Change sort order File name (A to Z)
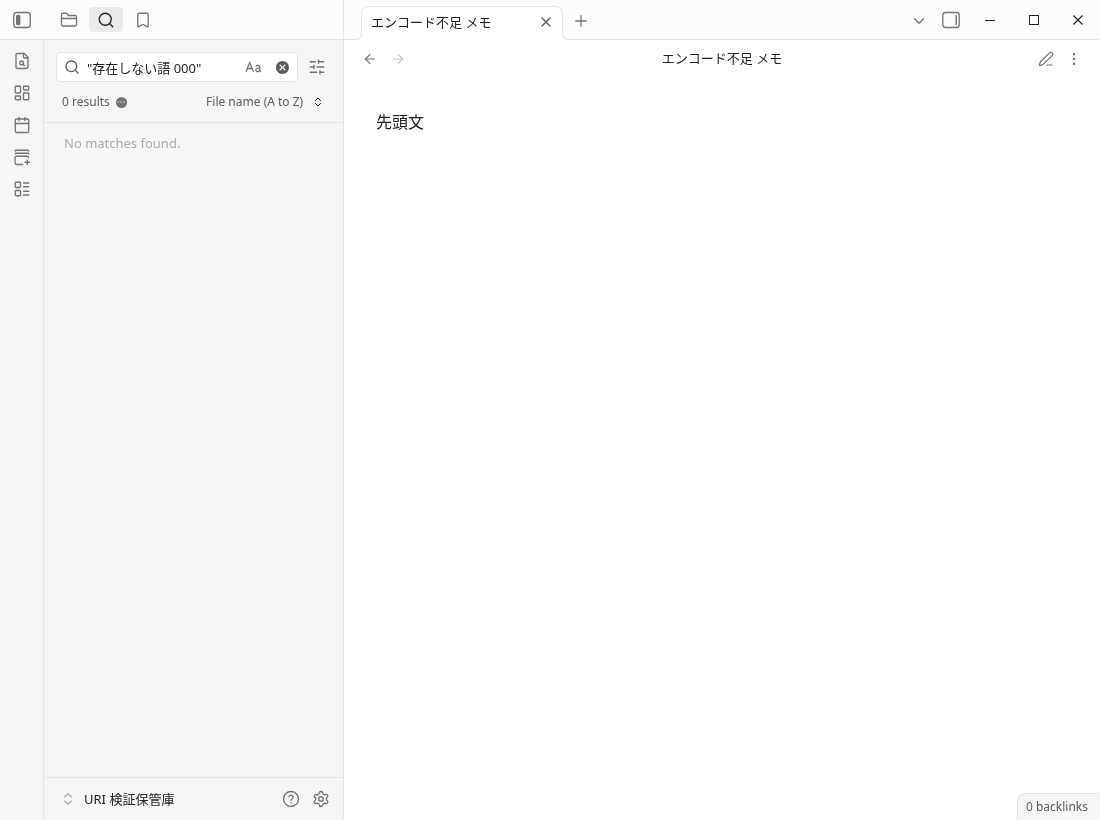 pos(264,102)
